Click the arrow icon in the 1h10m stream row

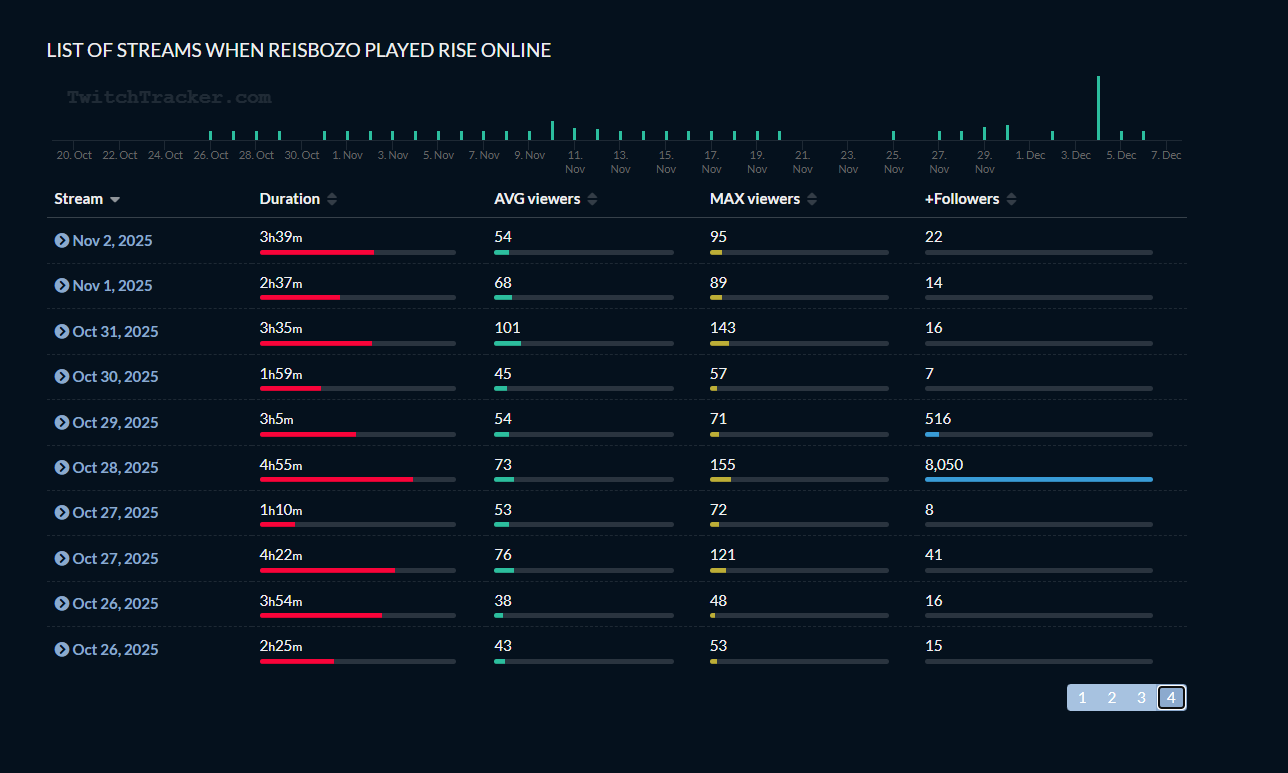click(61, 512)
